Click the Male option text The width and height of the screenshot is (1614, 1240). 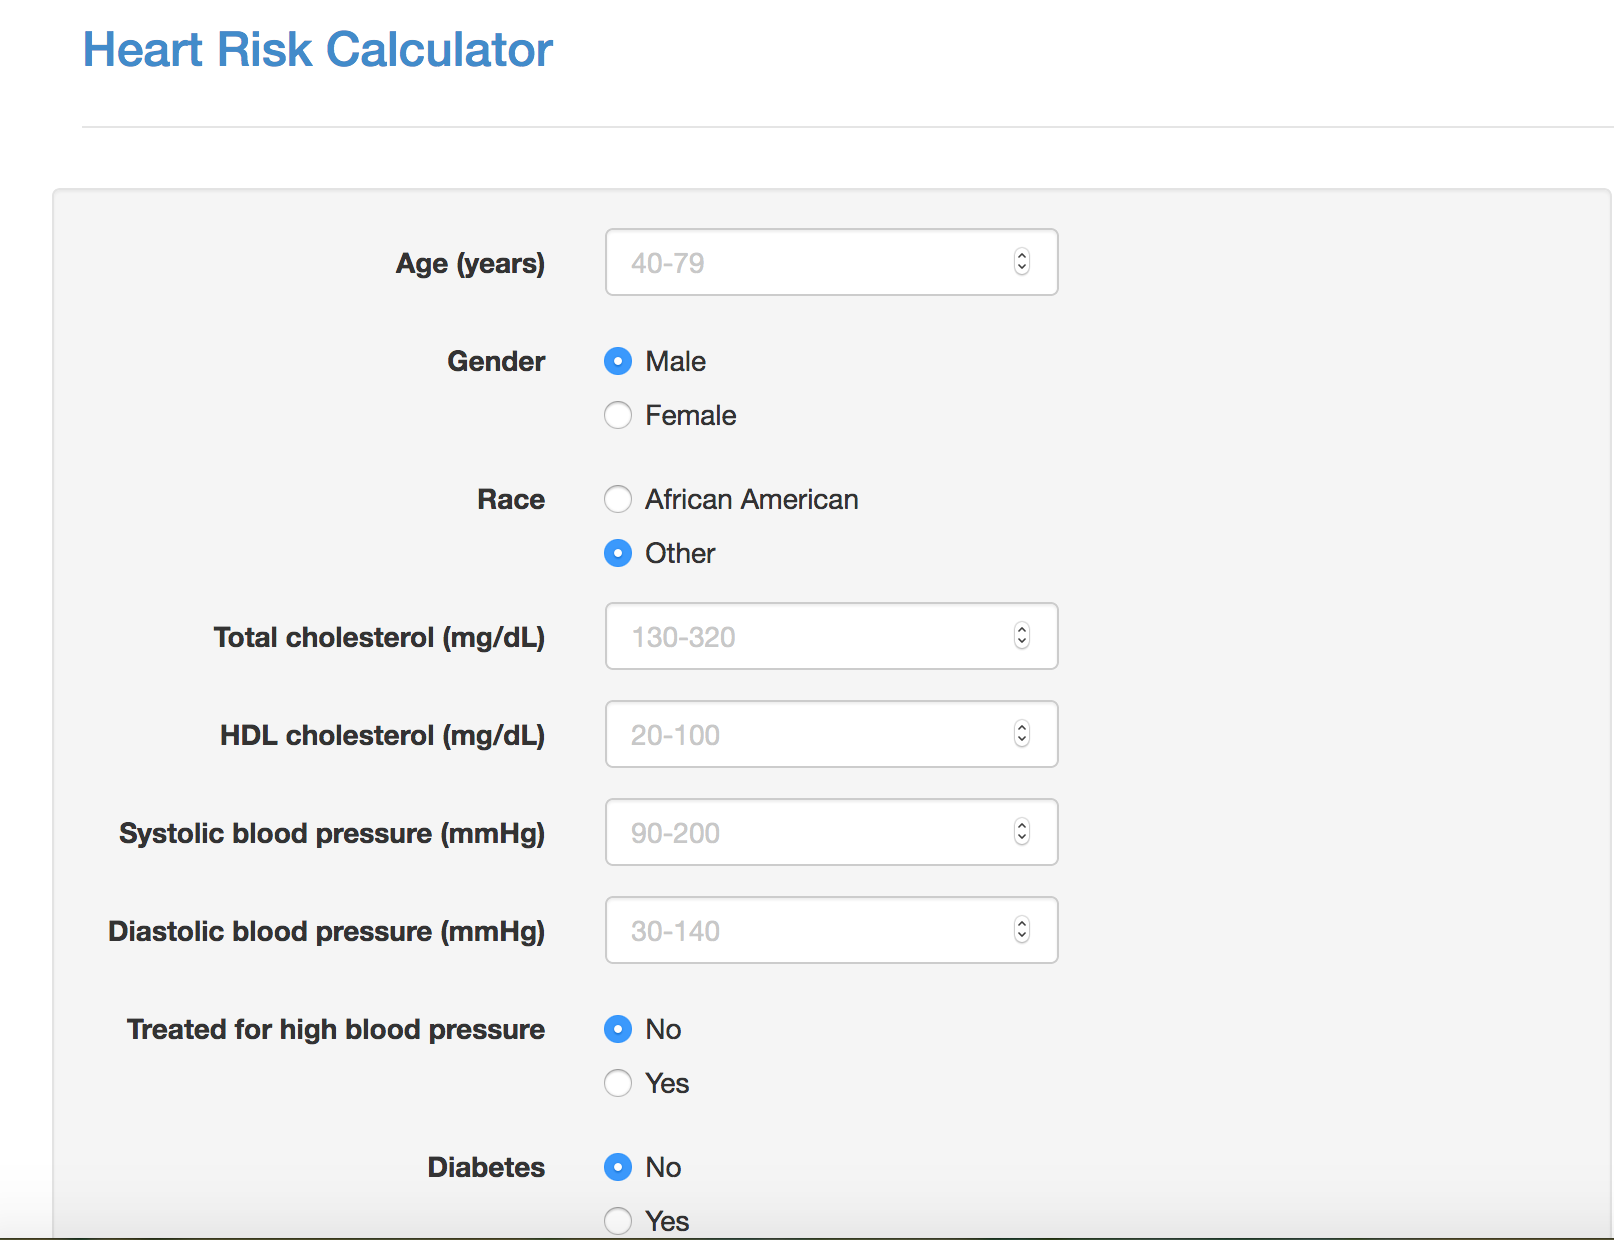676,361
